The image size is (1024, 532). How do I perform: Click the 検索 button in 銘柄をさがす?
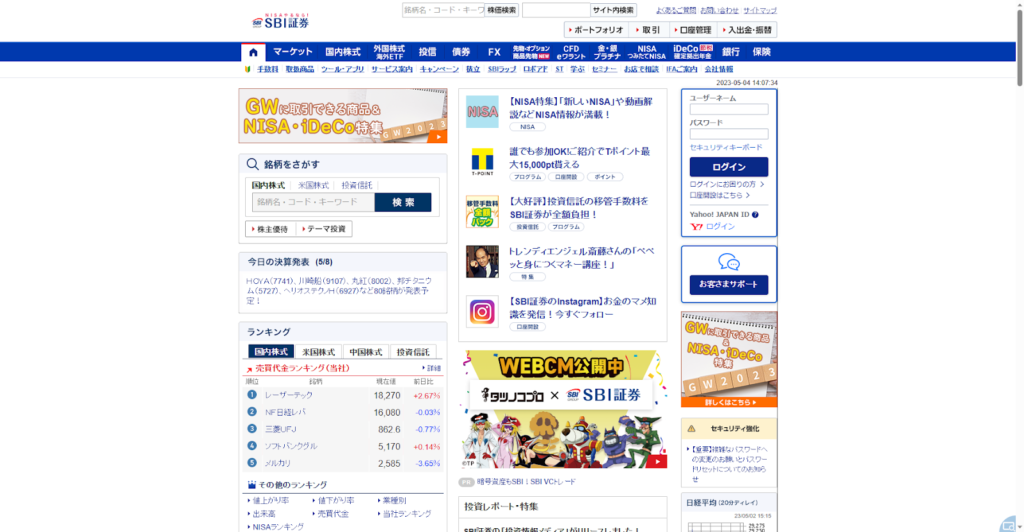[403, 202]
